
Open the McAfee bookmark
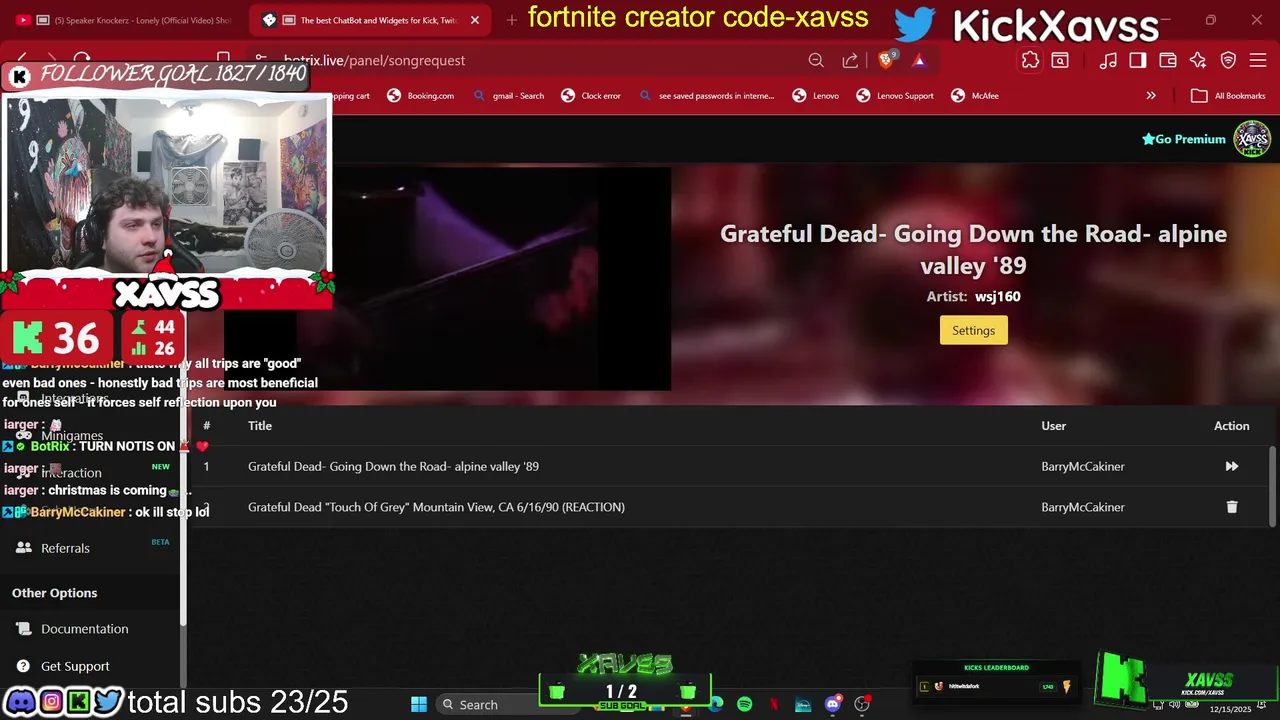(x=973, y=96)
